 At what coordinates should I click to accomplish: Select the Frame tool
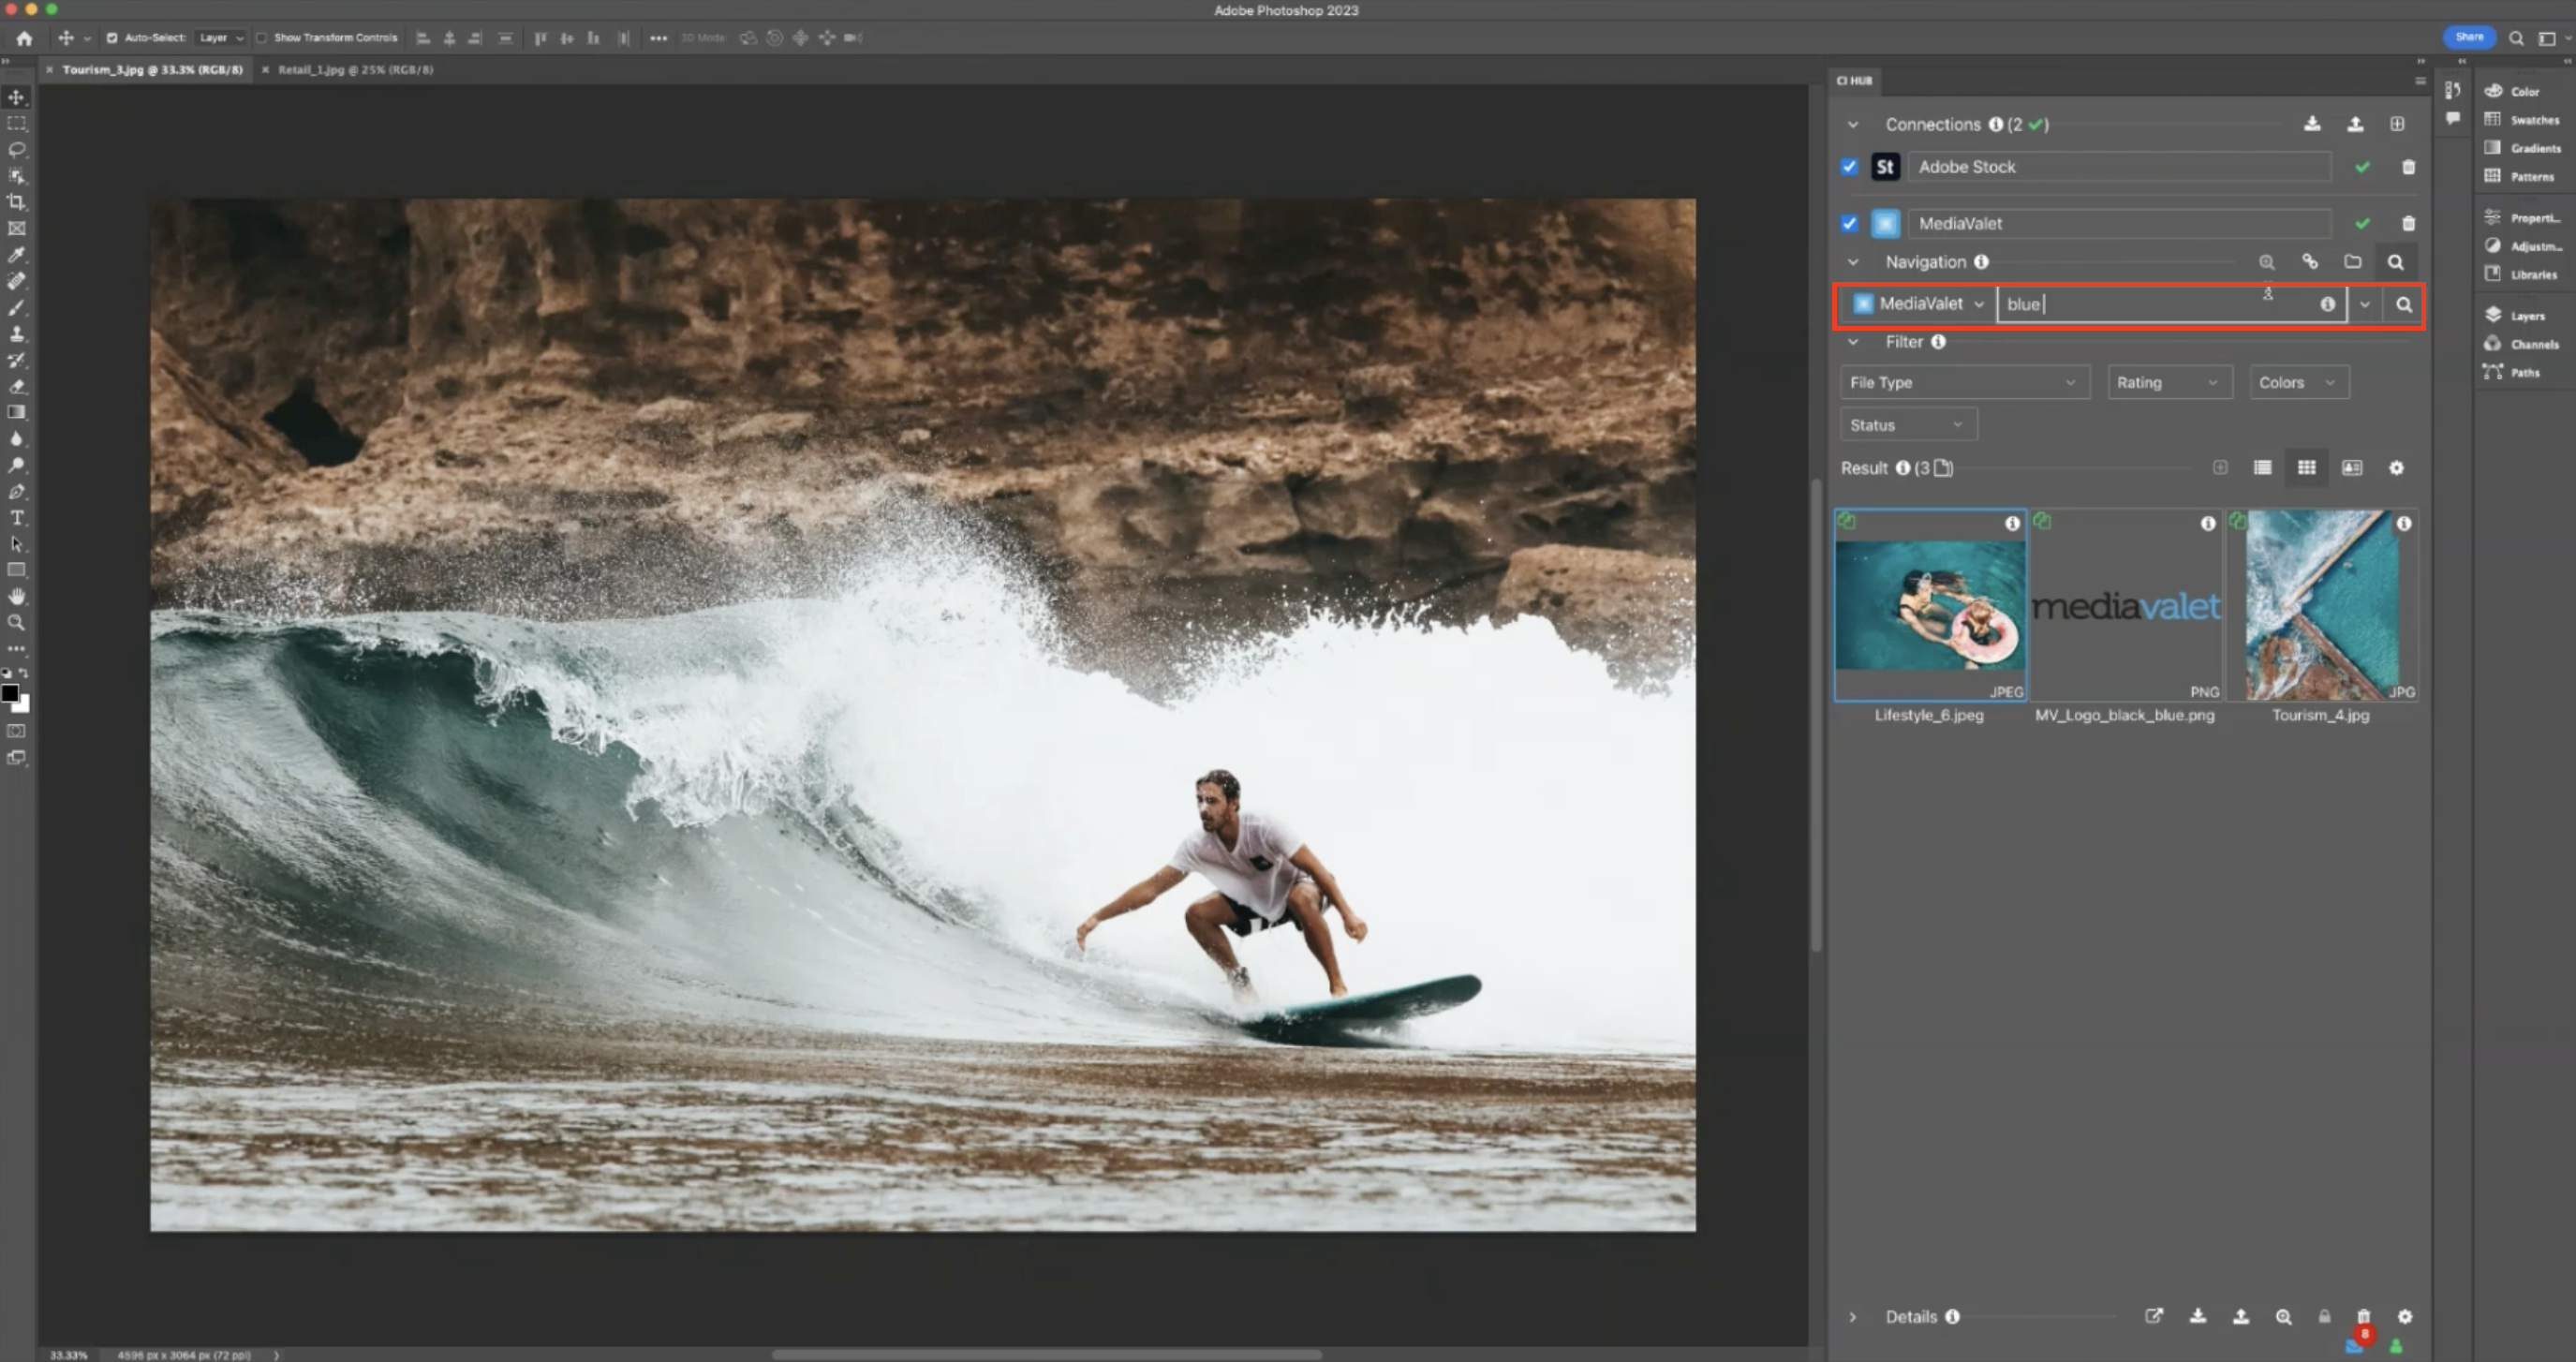[x=16, y=228]
